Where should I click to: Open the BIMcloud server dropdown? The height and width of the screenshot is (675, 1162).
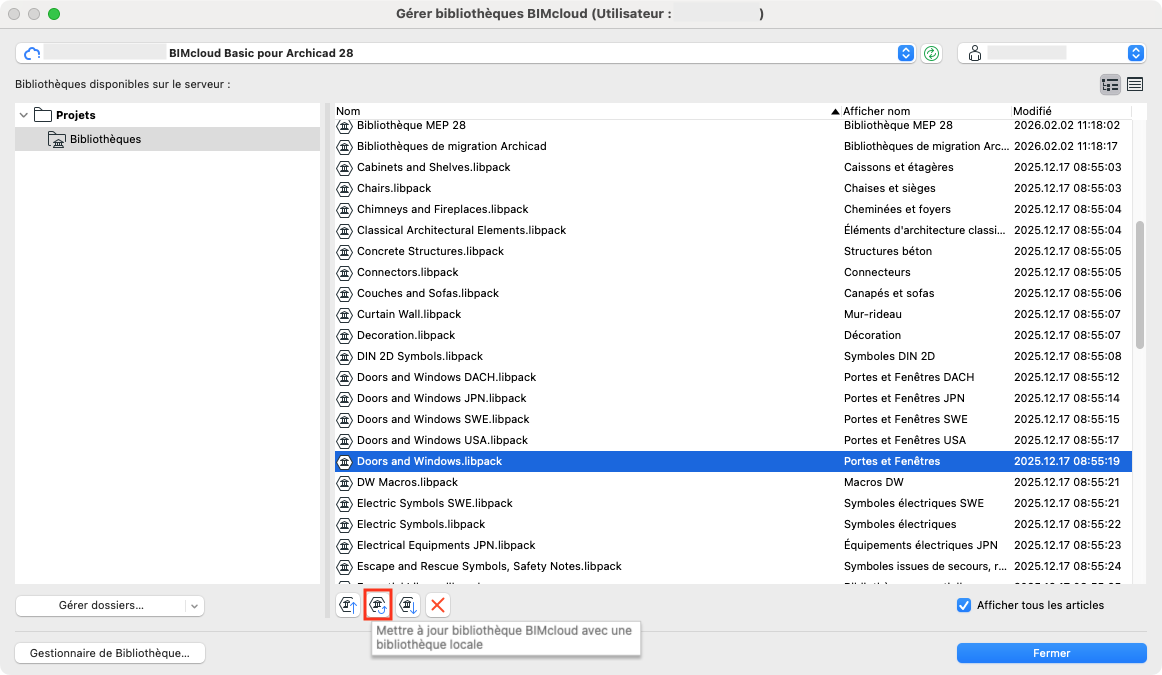906,53
